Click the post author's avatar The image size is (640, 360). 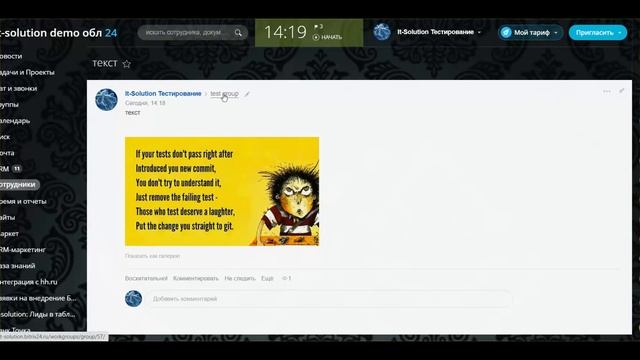[x=106, y=100]
